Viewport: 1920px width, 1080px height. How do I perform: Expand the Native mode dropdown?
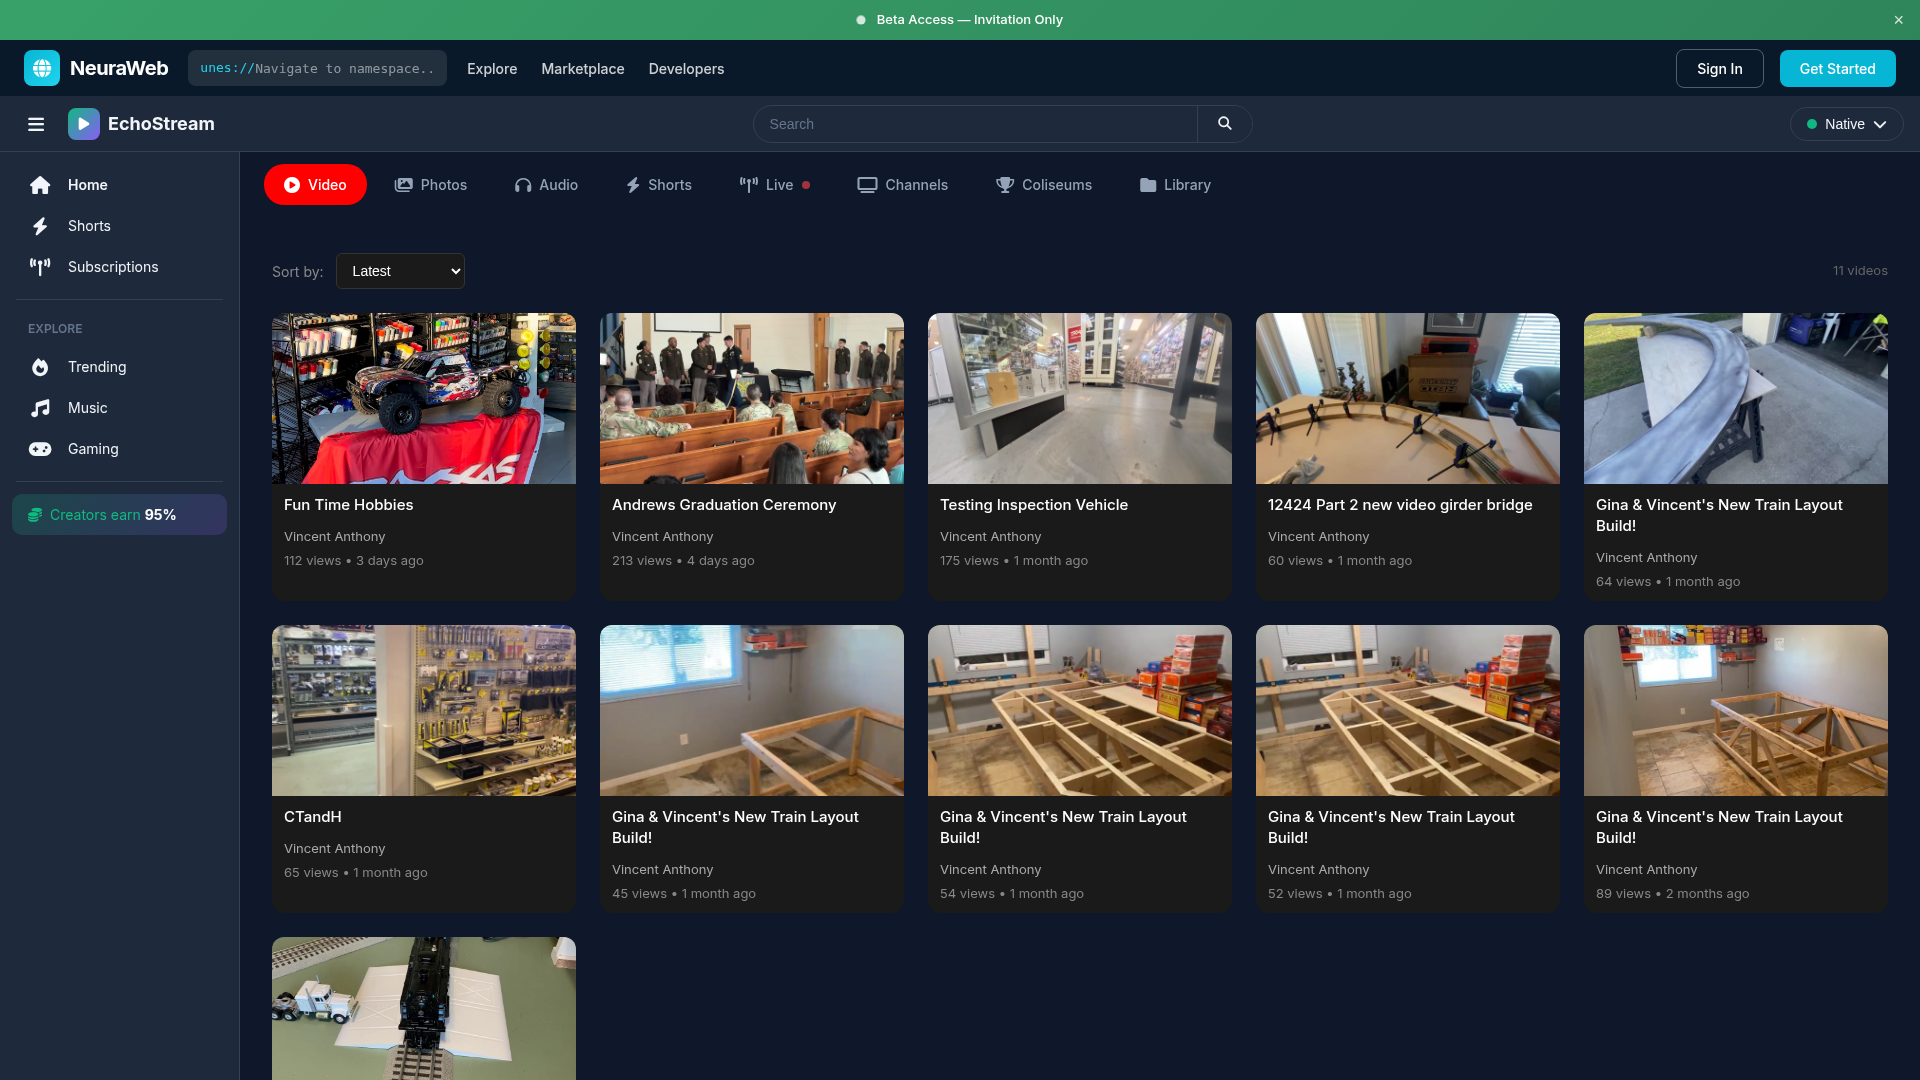tap(1846, 124)
